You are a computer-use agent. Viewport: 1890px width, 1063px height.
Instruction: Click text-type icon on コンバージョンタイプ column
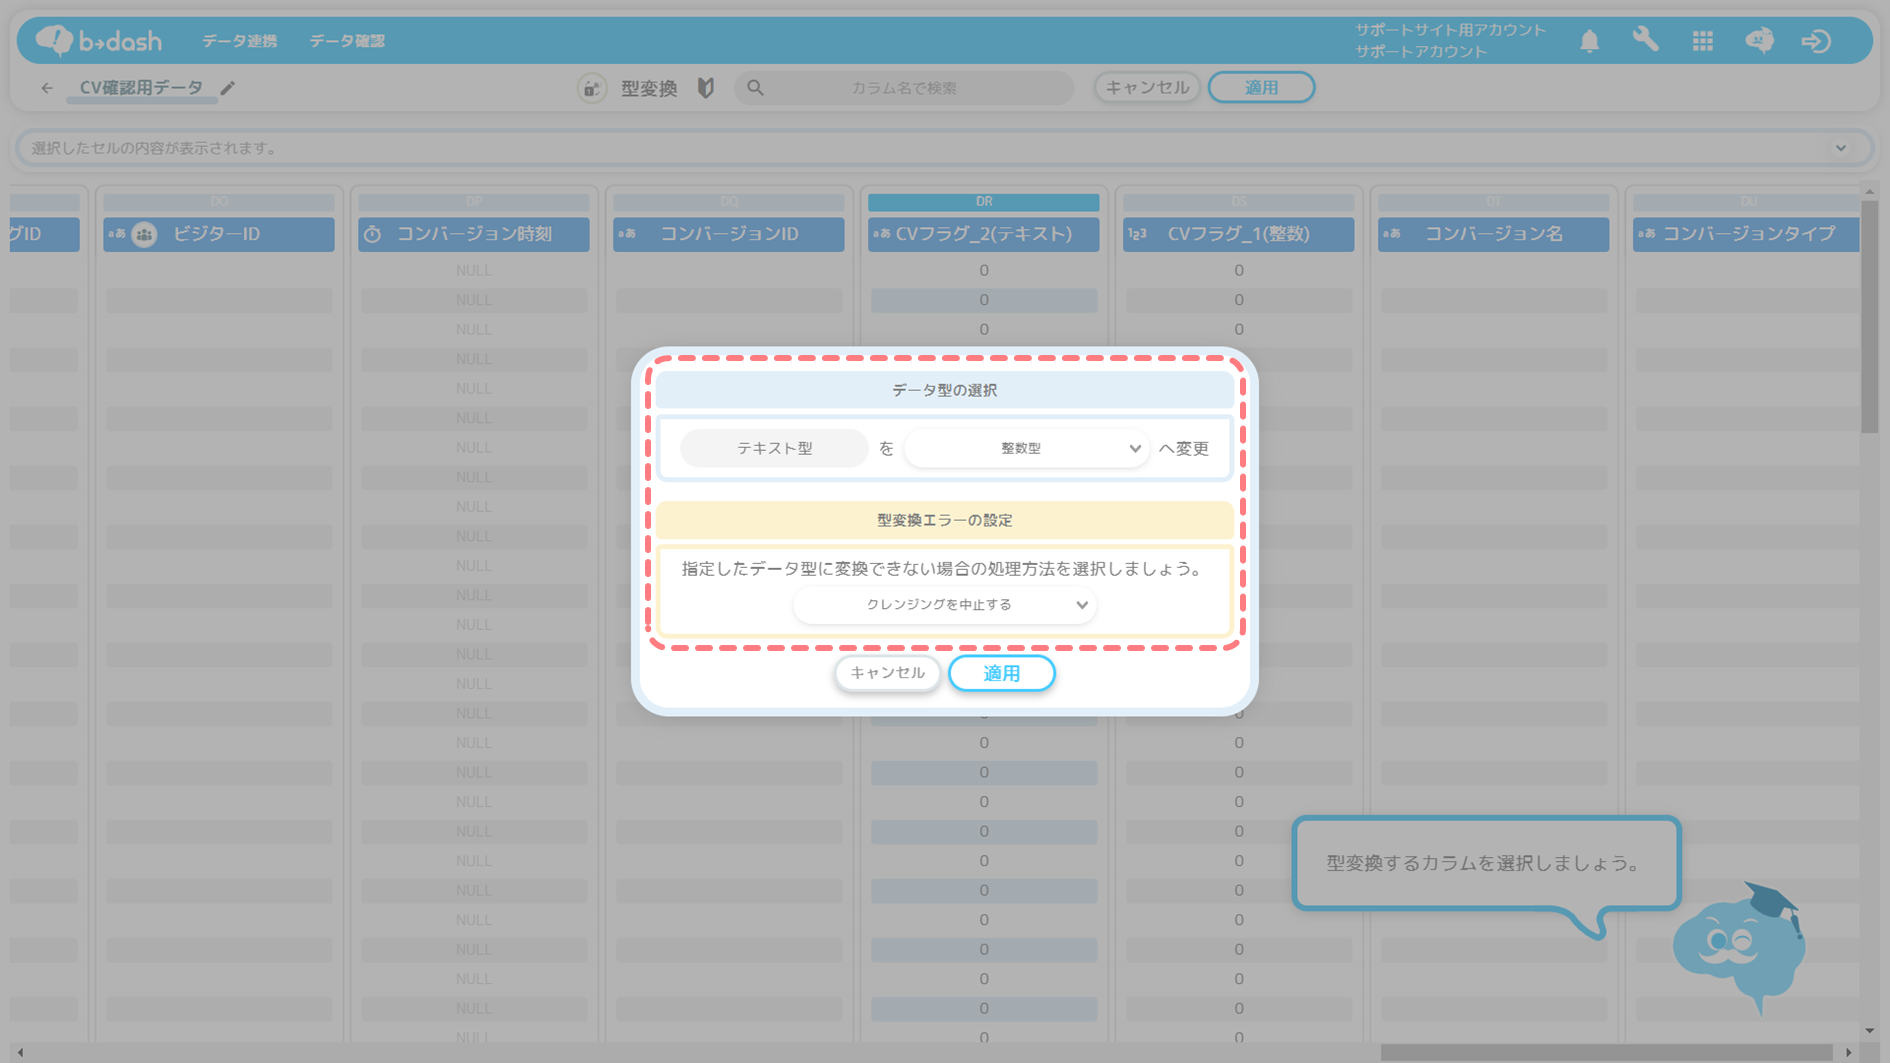click(x=1646, y=234)
